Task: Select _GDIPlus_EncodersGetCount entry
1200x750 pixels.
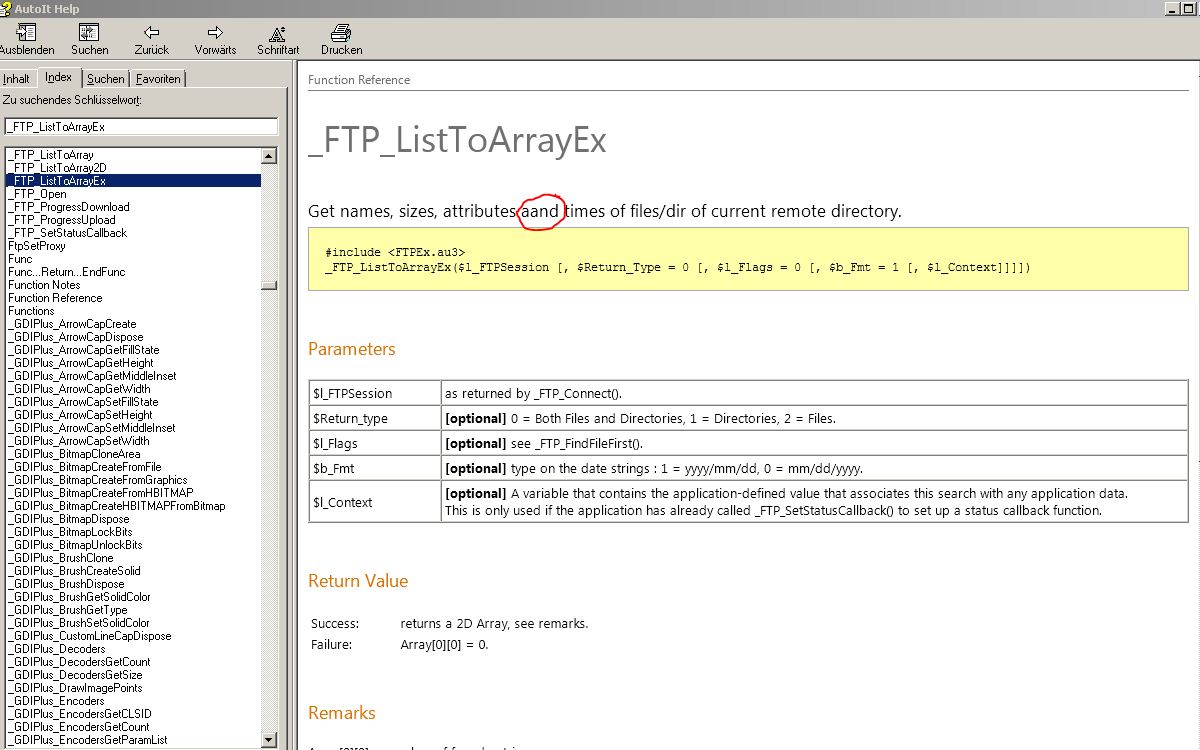Action: tap(78, 727)
